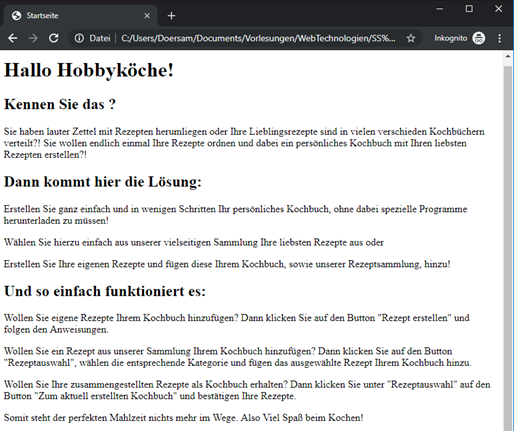
Task: Click paragraph starting "Wollen Sie eigene Rezepte"
Action: click(x=237, y=323)
